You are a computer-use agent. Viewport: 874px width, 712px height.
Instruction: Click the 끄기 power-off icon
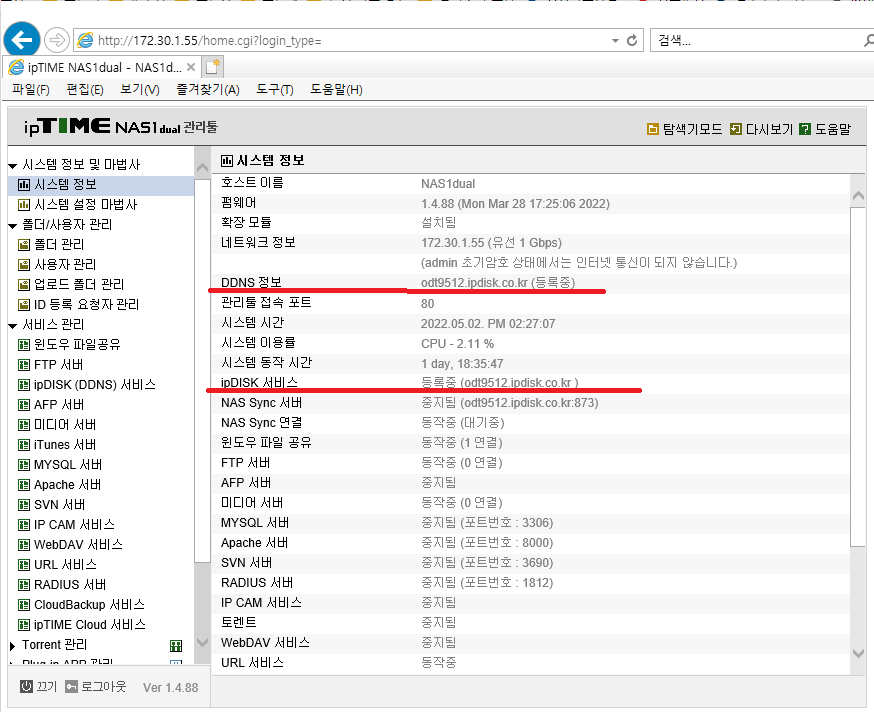click(26, 686)
